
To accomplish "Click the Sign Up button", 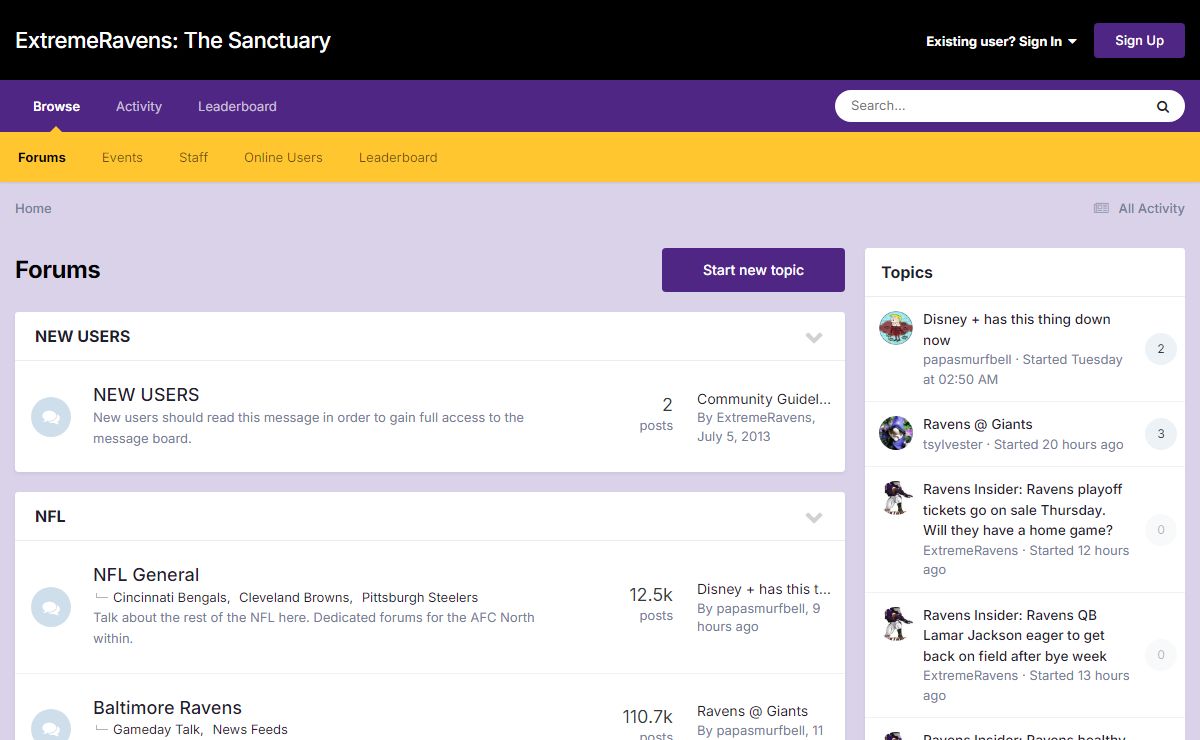I will (1139, 41).
